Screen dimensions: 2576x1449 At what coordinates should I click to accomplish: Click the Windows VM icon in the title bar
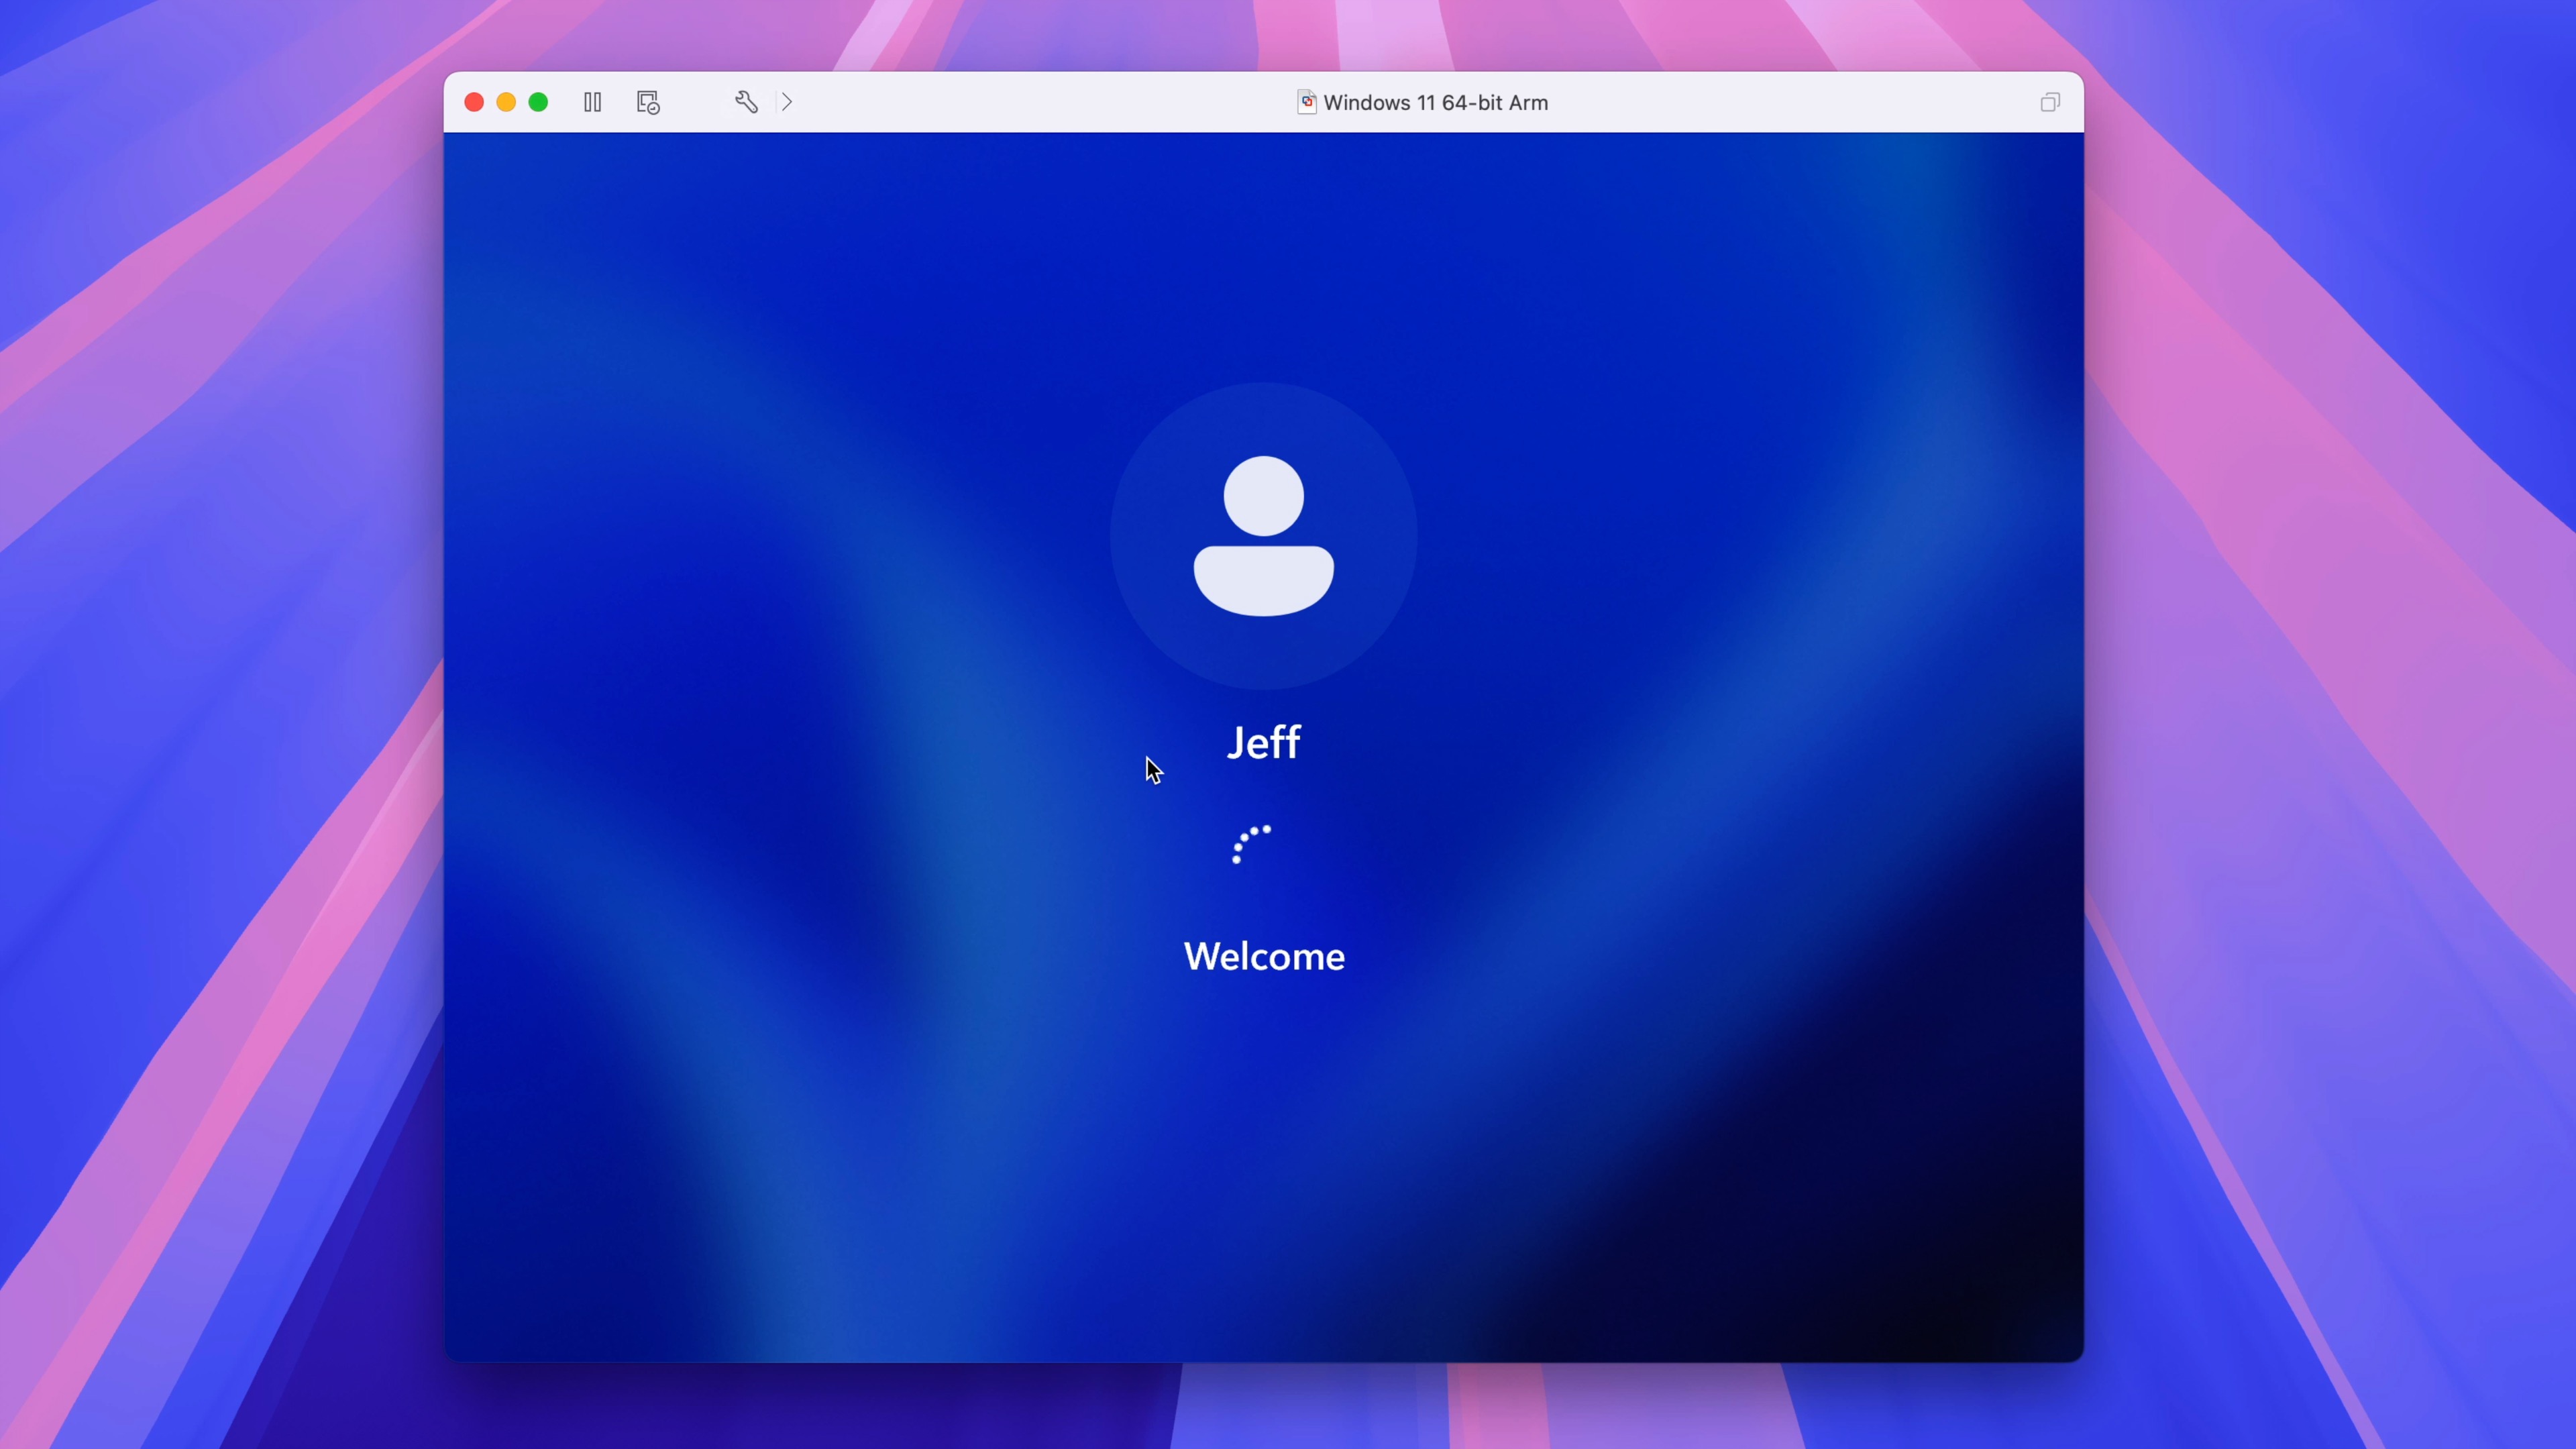pyautogui.click(x=1306, y=102)
